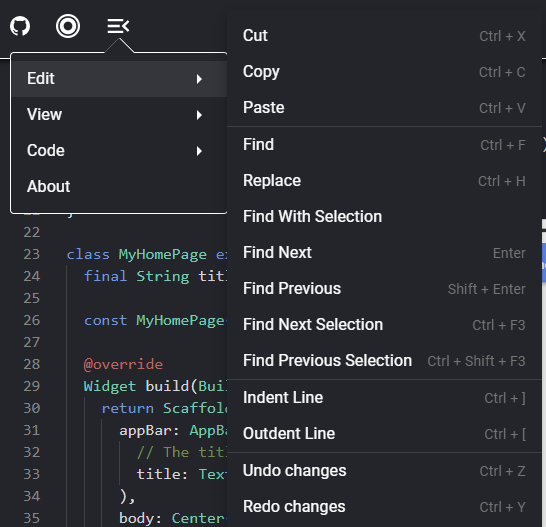
Task: Open the View submenu
Action: click(x=119, y=115)
